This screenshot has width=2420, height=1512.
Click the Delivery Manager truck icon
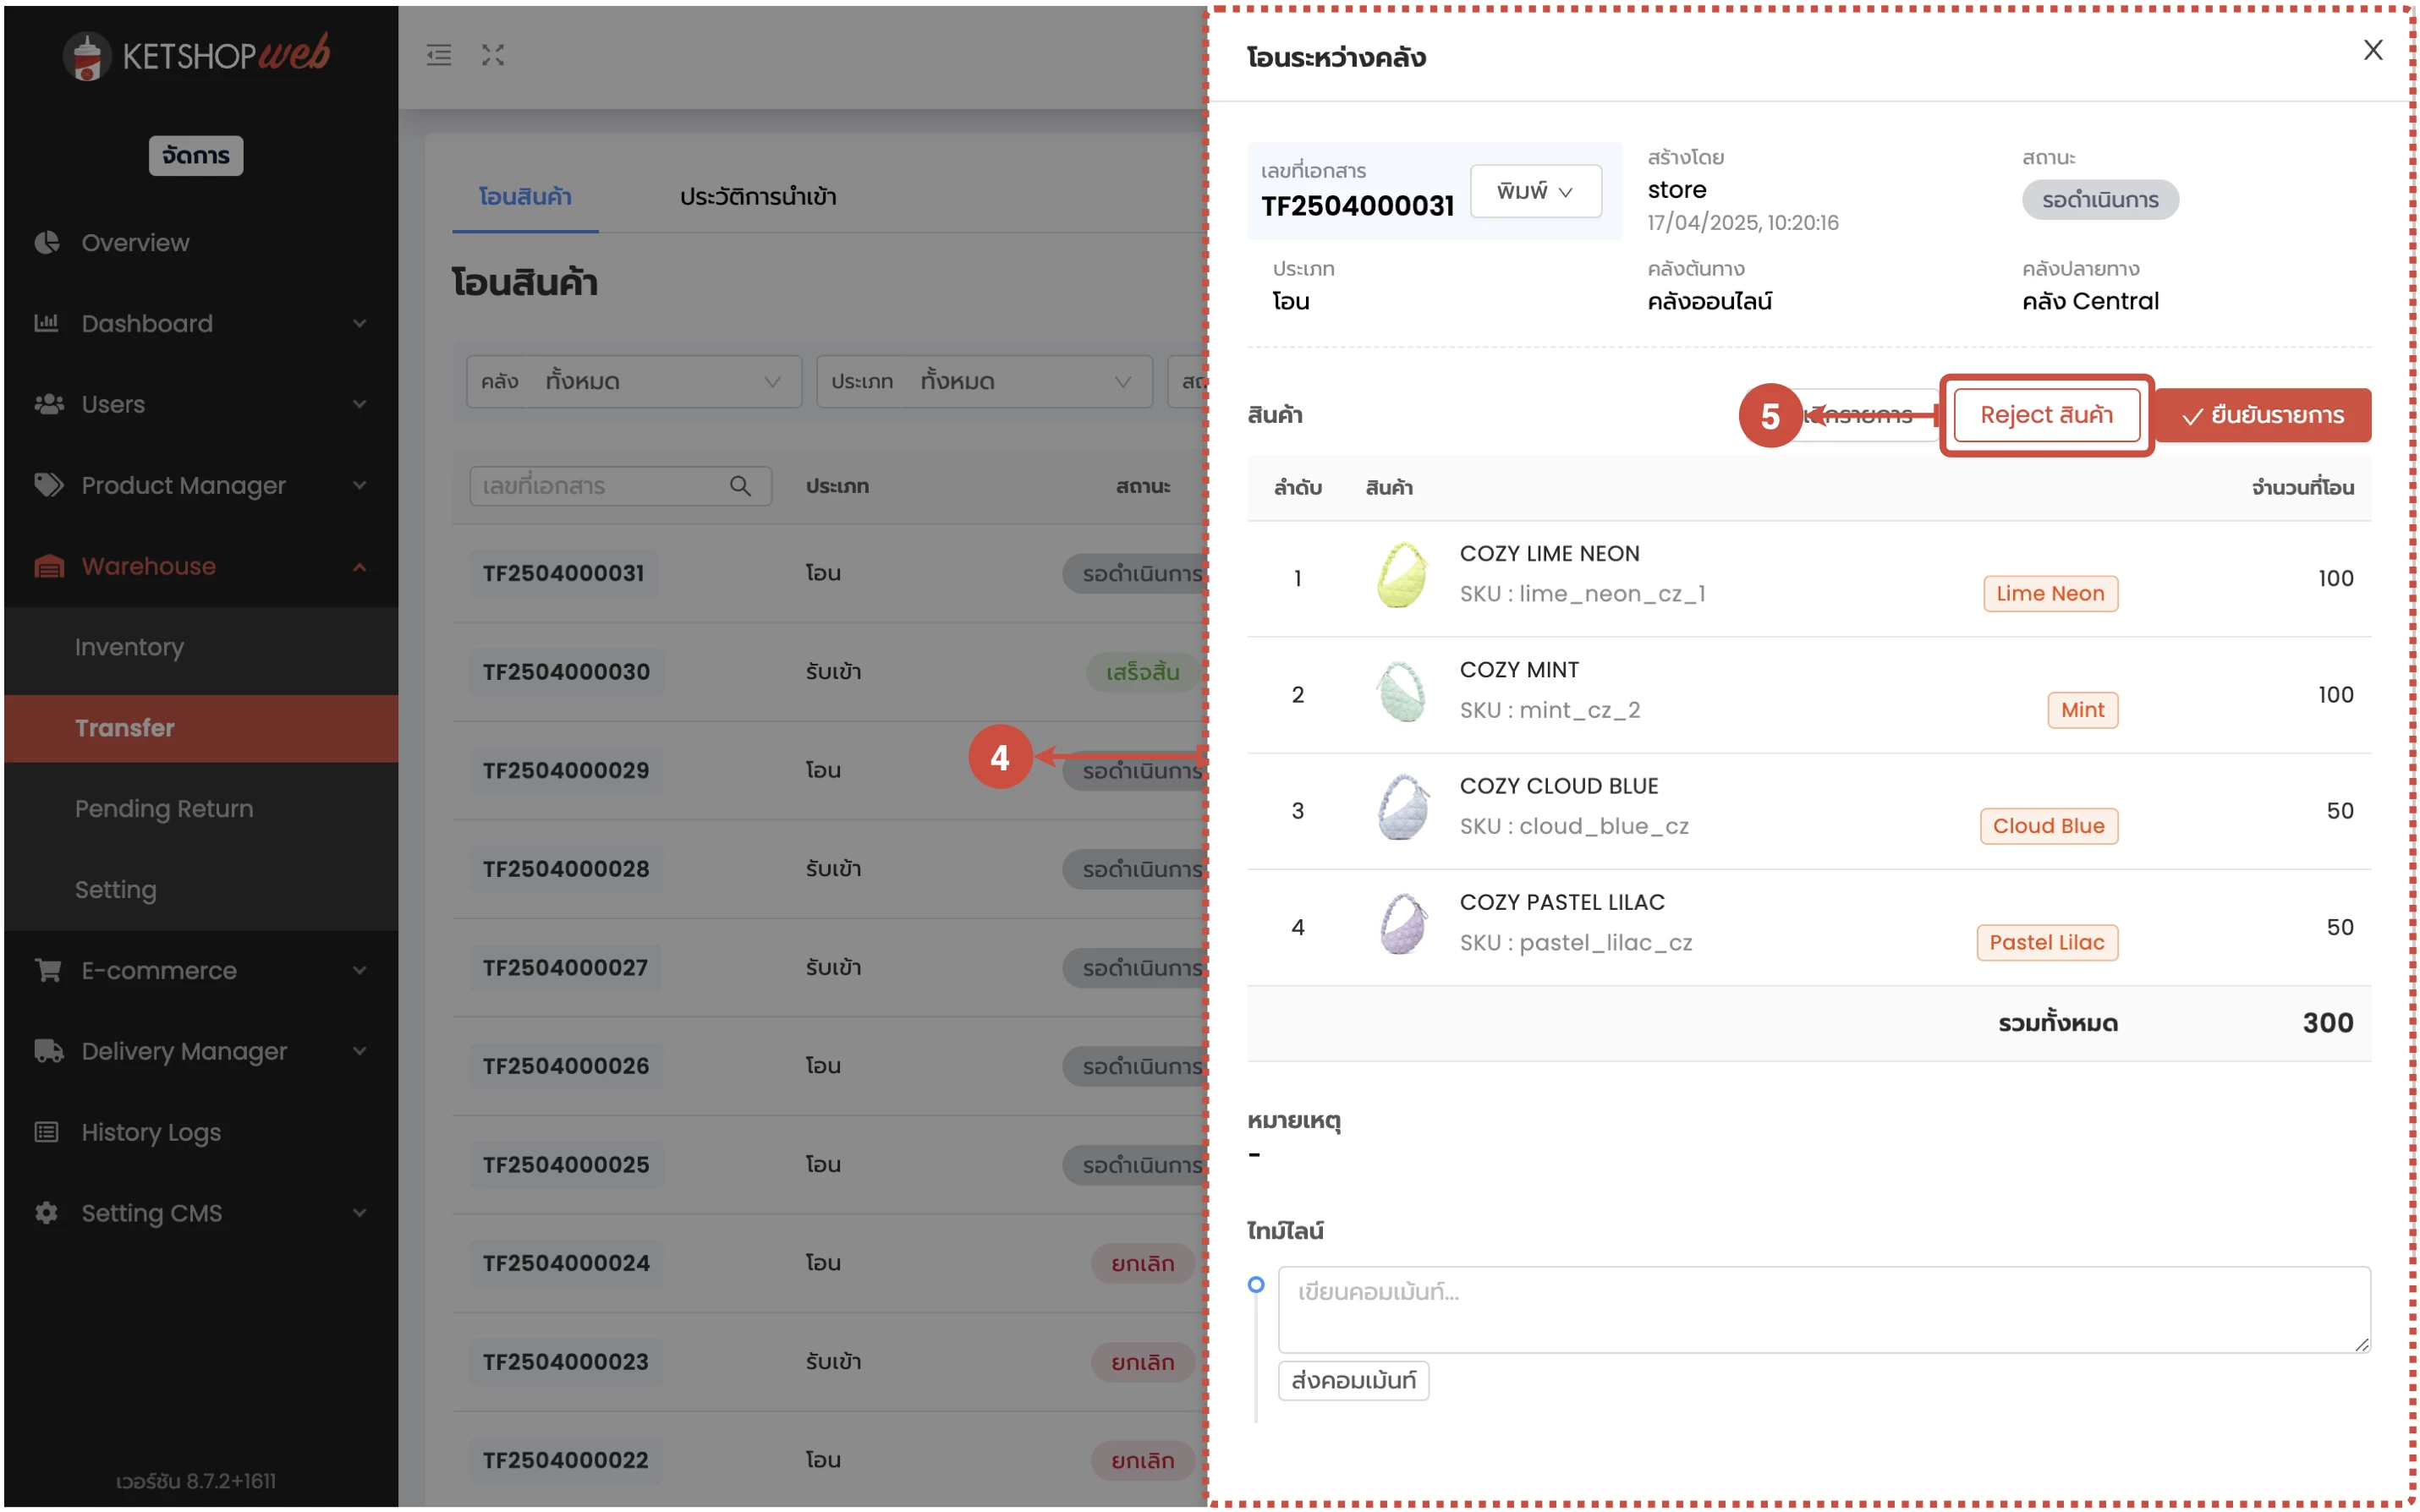tap(47, 1051)
